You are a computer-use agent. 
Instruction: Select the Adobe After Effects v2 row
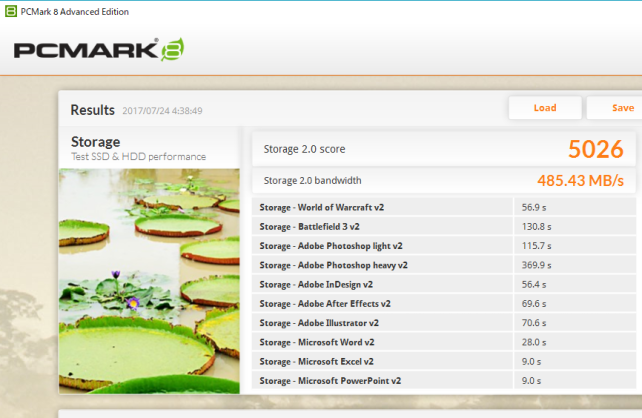(444, 303)
